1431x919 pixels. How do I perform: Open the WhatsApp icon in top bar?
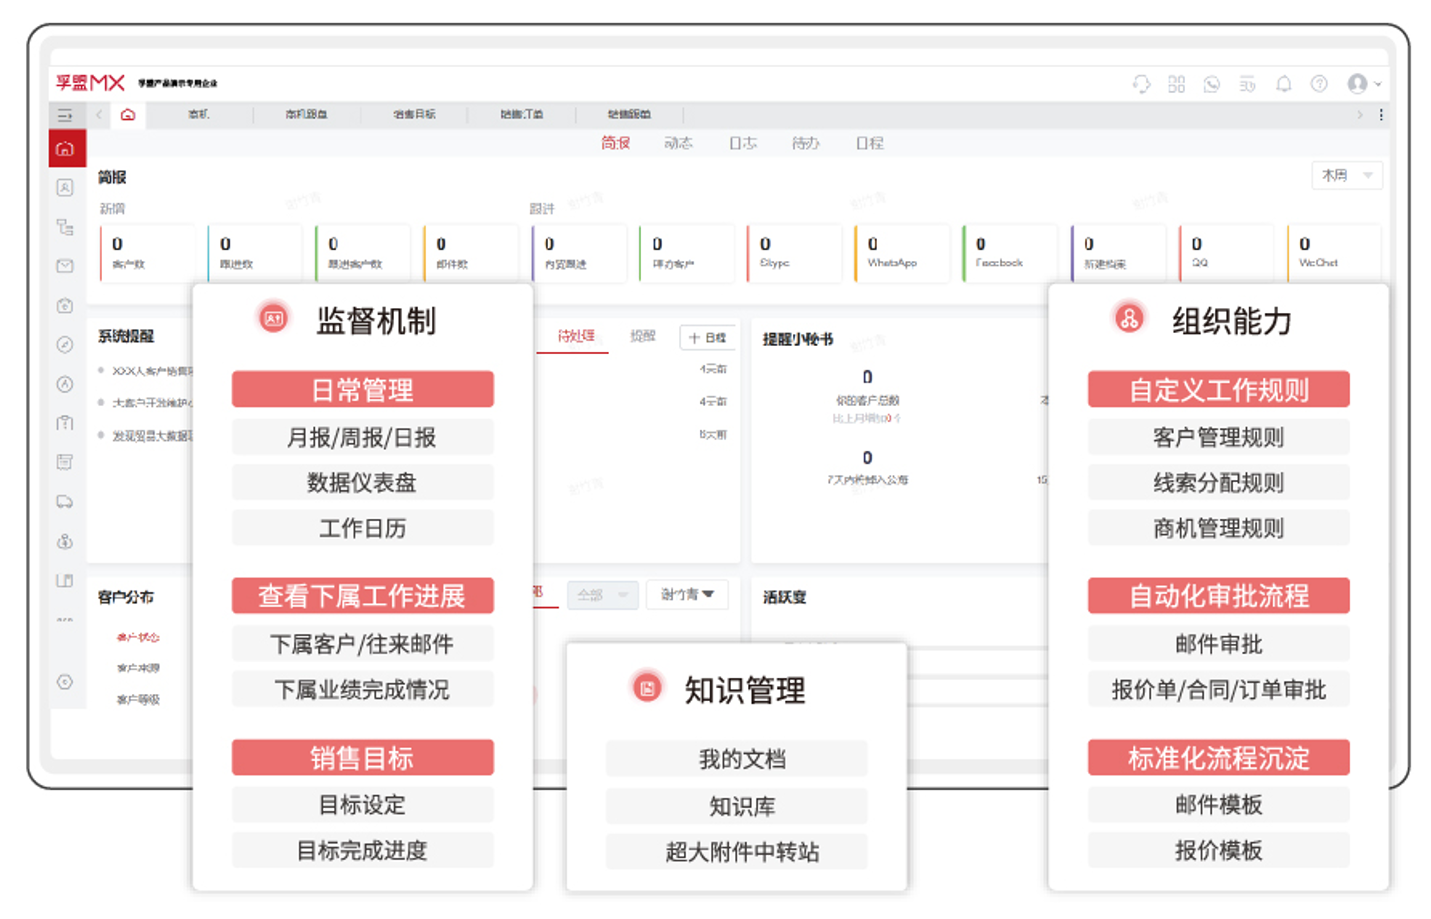click(1212, 84)
